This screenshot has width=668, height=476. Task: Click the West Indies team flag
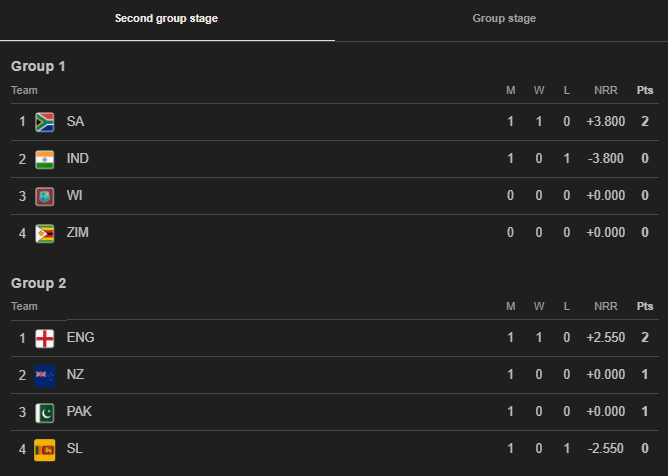click(x=44, y=196)
